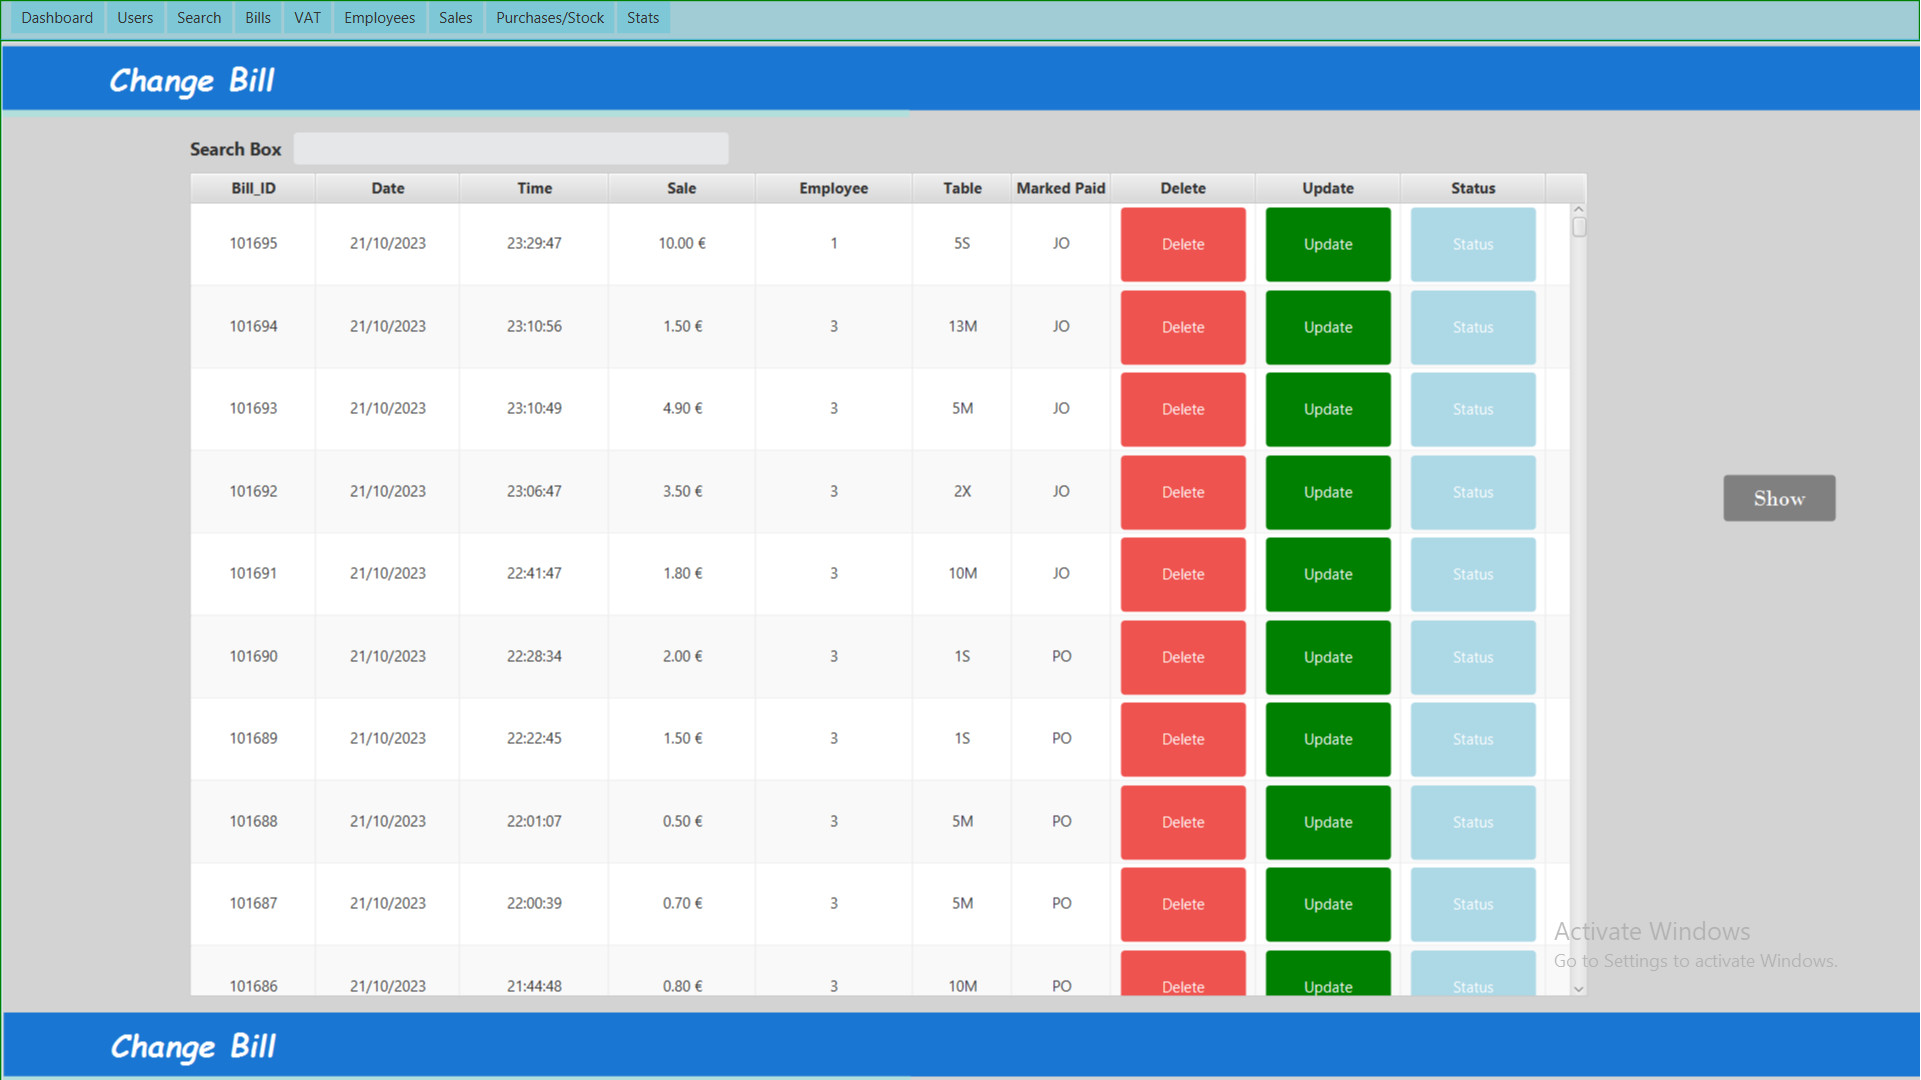1921x1080 pixels.
Task: Click the Search Box input field
Action: pos(510,149)
